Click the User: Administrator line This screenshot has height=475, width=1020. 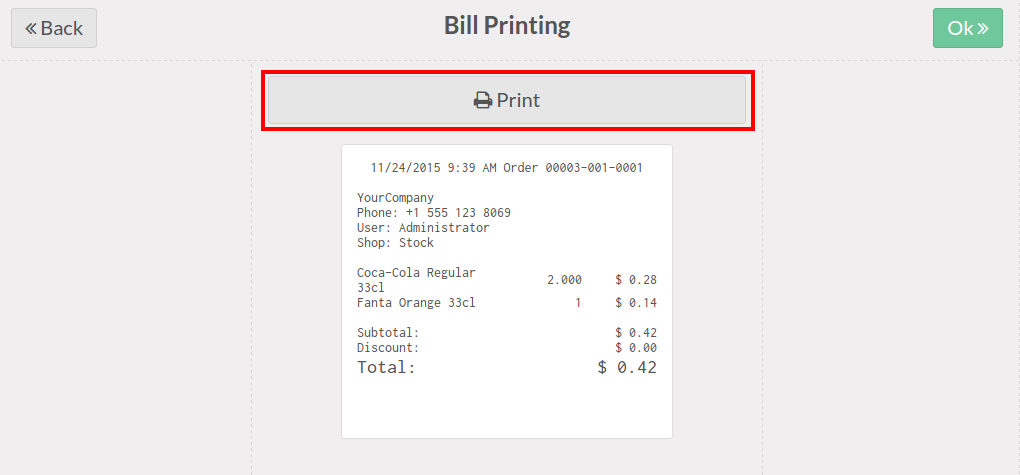click(x=423, y=228)
